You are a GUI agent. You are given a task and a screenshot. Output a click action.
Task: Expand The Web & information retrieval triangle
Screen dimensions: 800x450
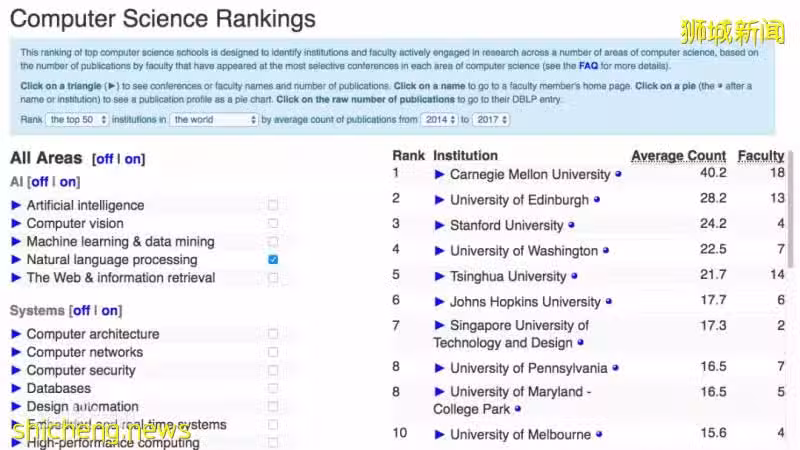(16, 278)
